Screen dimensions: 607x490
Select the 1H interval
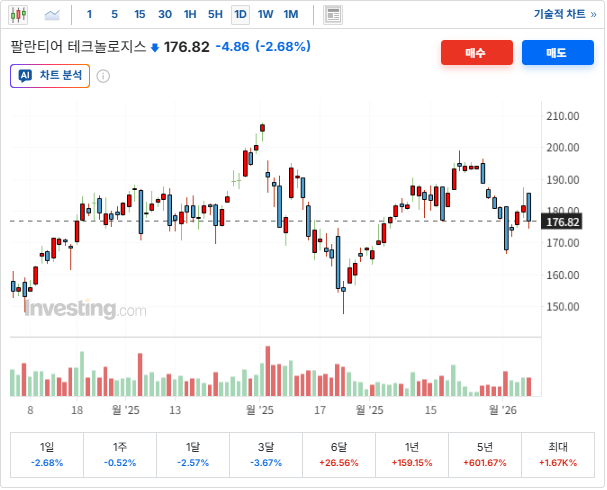pyautogui.click(x=190, y=15)
